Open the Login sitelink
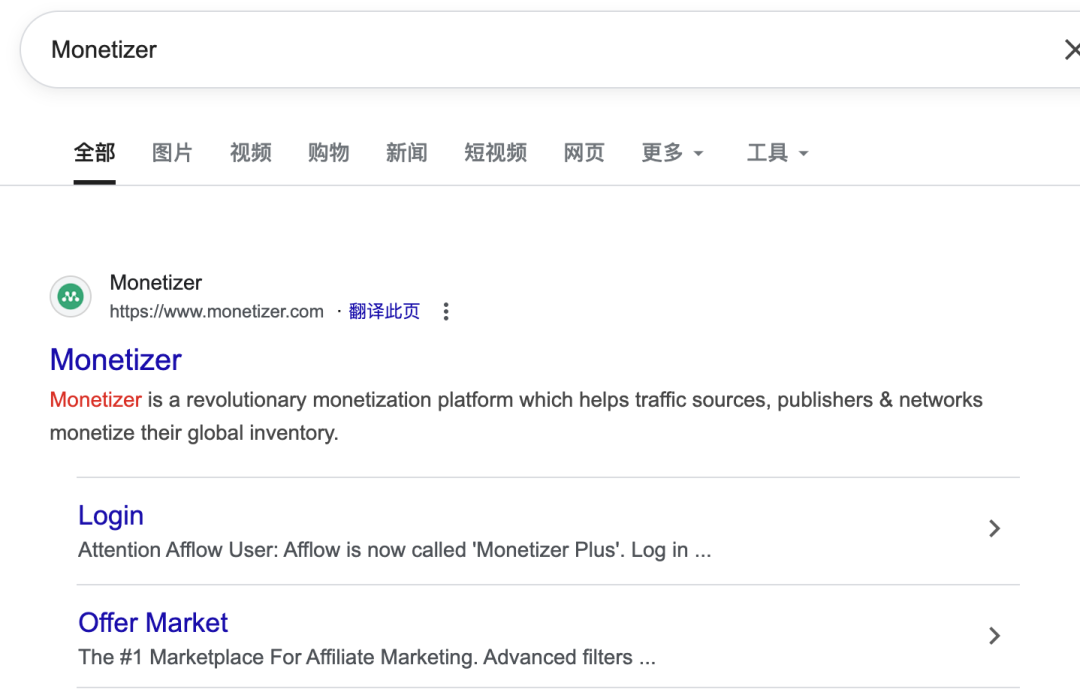This screenshot has width=1080, height=692. (x=111, y=516)
